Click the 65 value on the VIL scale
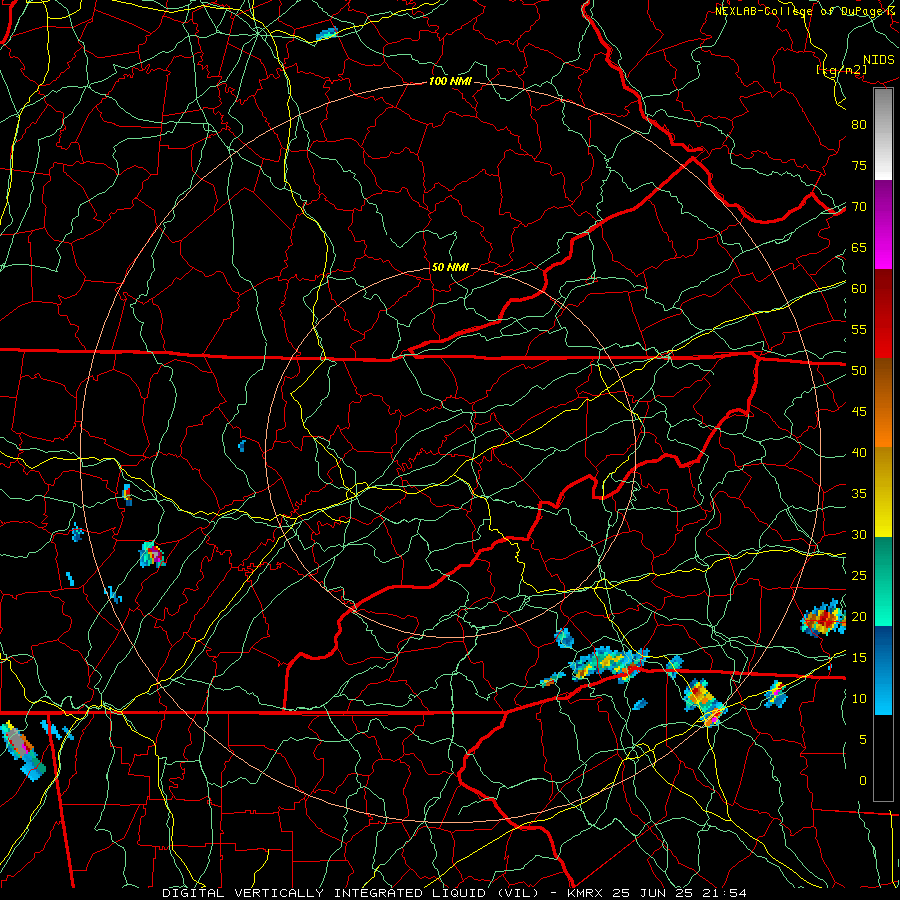The height and width of the screenshot is (900, 900). (x=859, y=248)
